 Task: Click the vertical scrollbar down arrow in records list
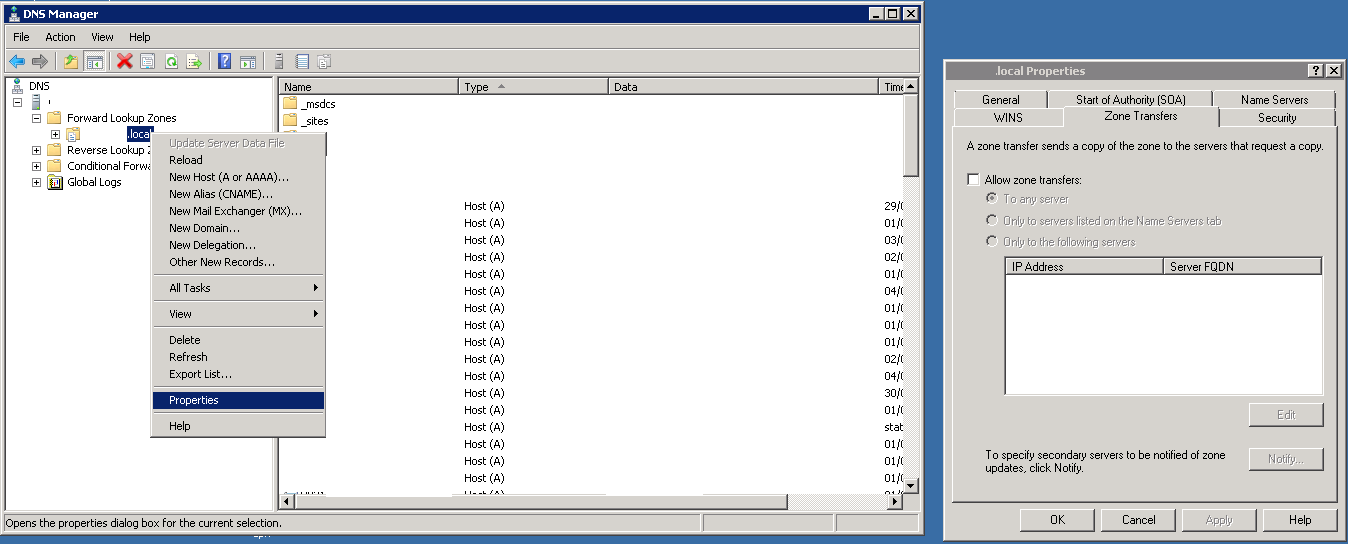910,485
